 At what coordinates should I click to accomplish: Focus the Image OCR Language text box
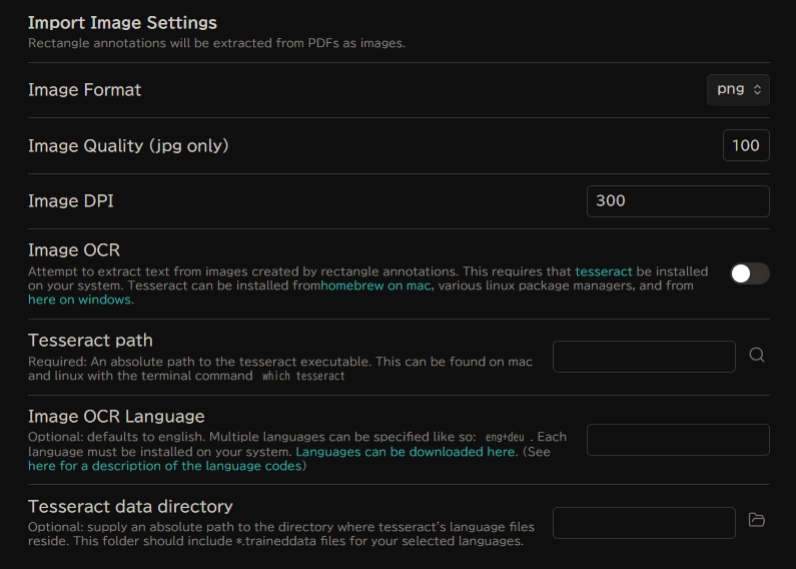[677, 440]
